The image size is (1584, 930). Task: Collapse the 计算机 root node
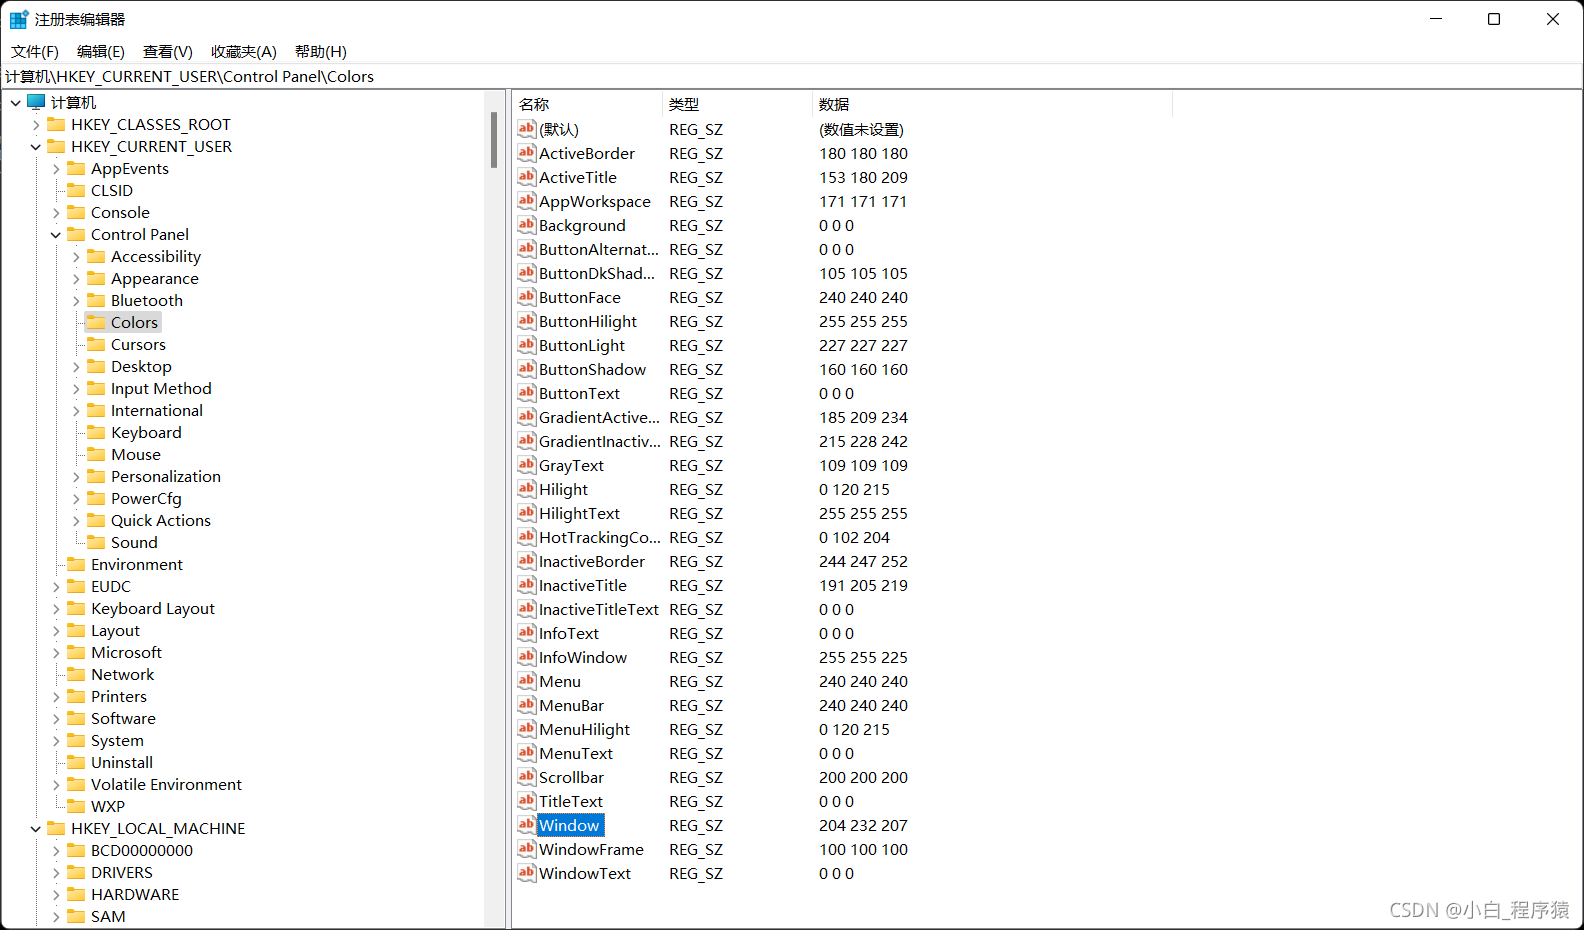click(x=16, y=102)
